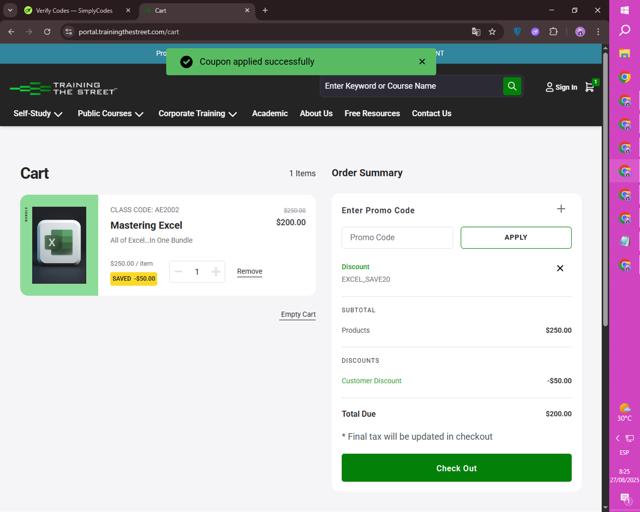The height and width of the screenshot is (512, 640).
Task: Dismiss the coupon applied notification
Action: pos(422,62)
